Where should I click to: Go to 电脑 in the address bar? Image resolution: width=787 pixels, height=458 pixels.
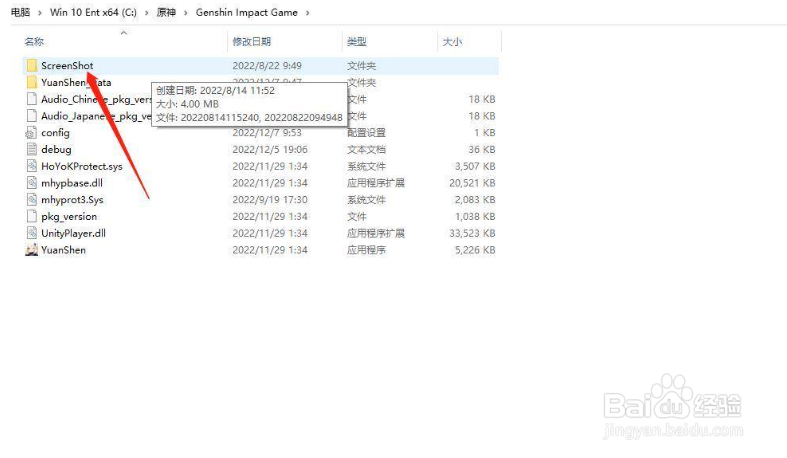(21, 12)
